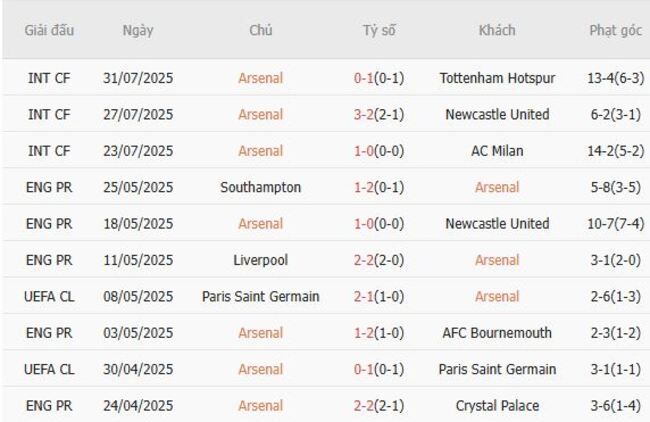Image resolution: width=650 pixels, height=422 pixels.
Task: Click the "Giải đấu" column header
Action: 49,30
